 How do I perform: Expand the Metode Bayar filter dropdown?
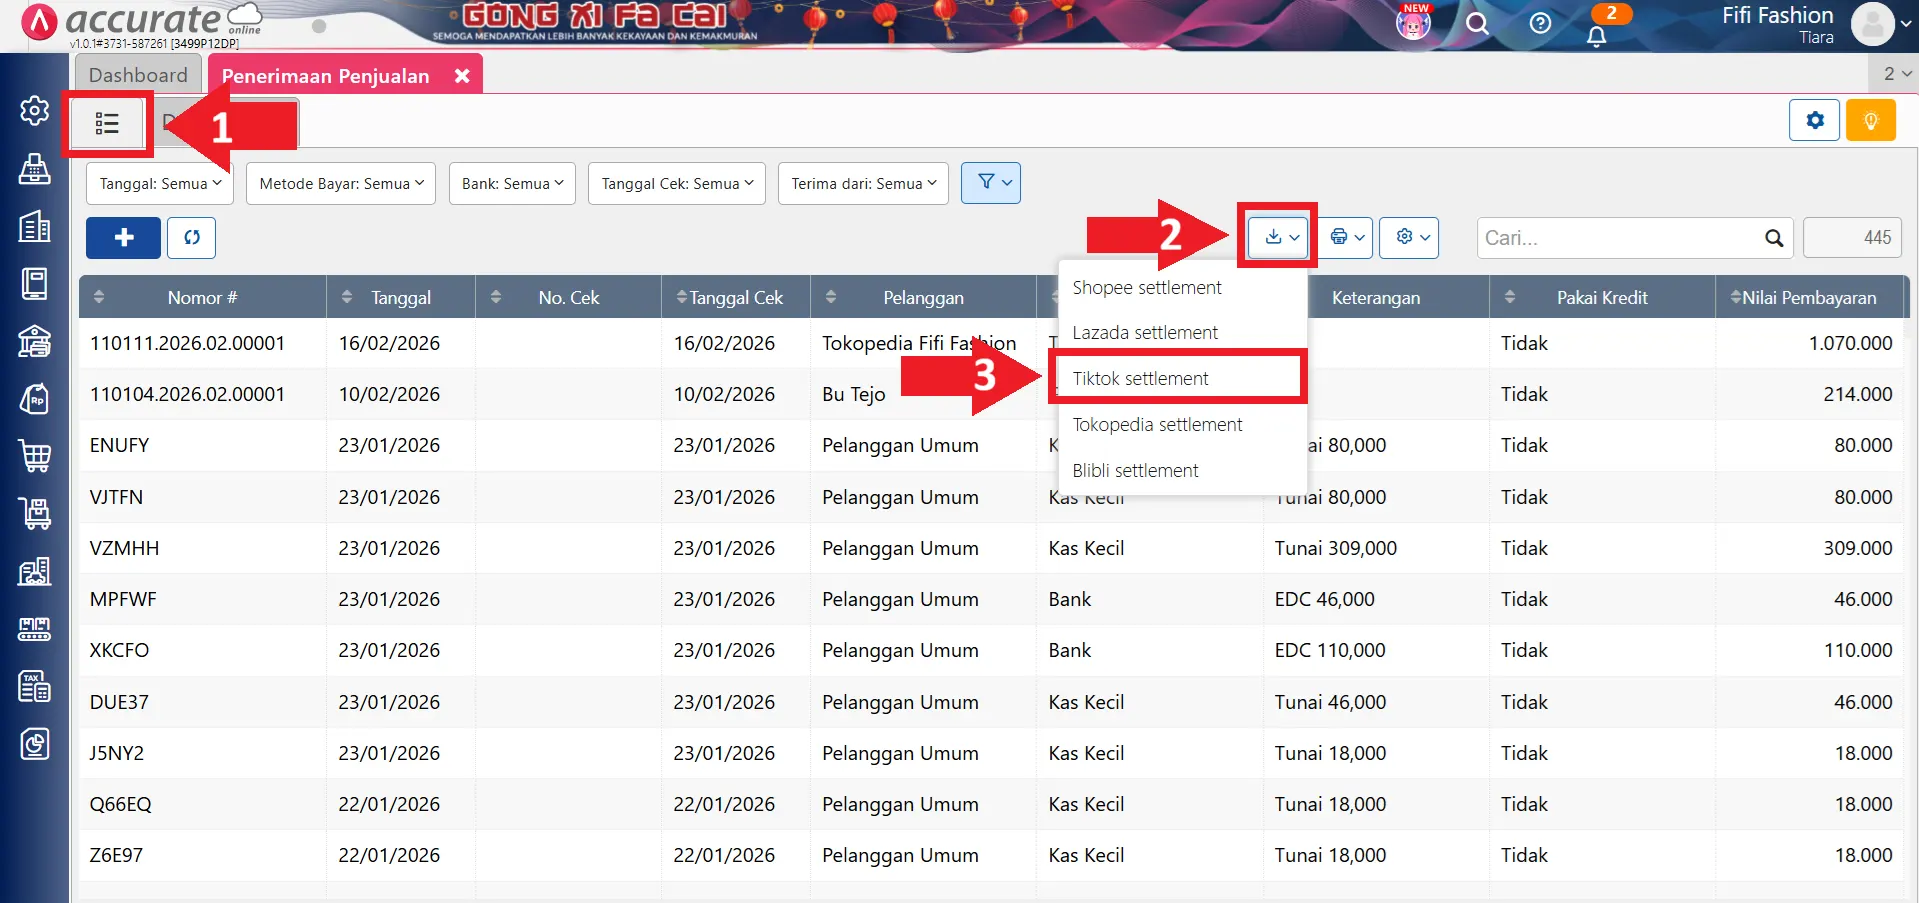[341, 184]
